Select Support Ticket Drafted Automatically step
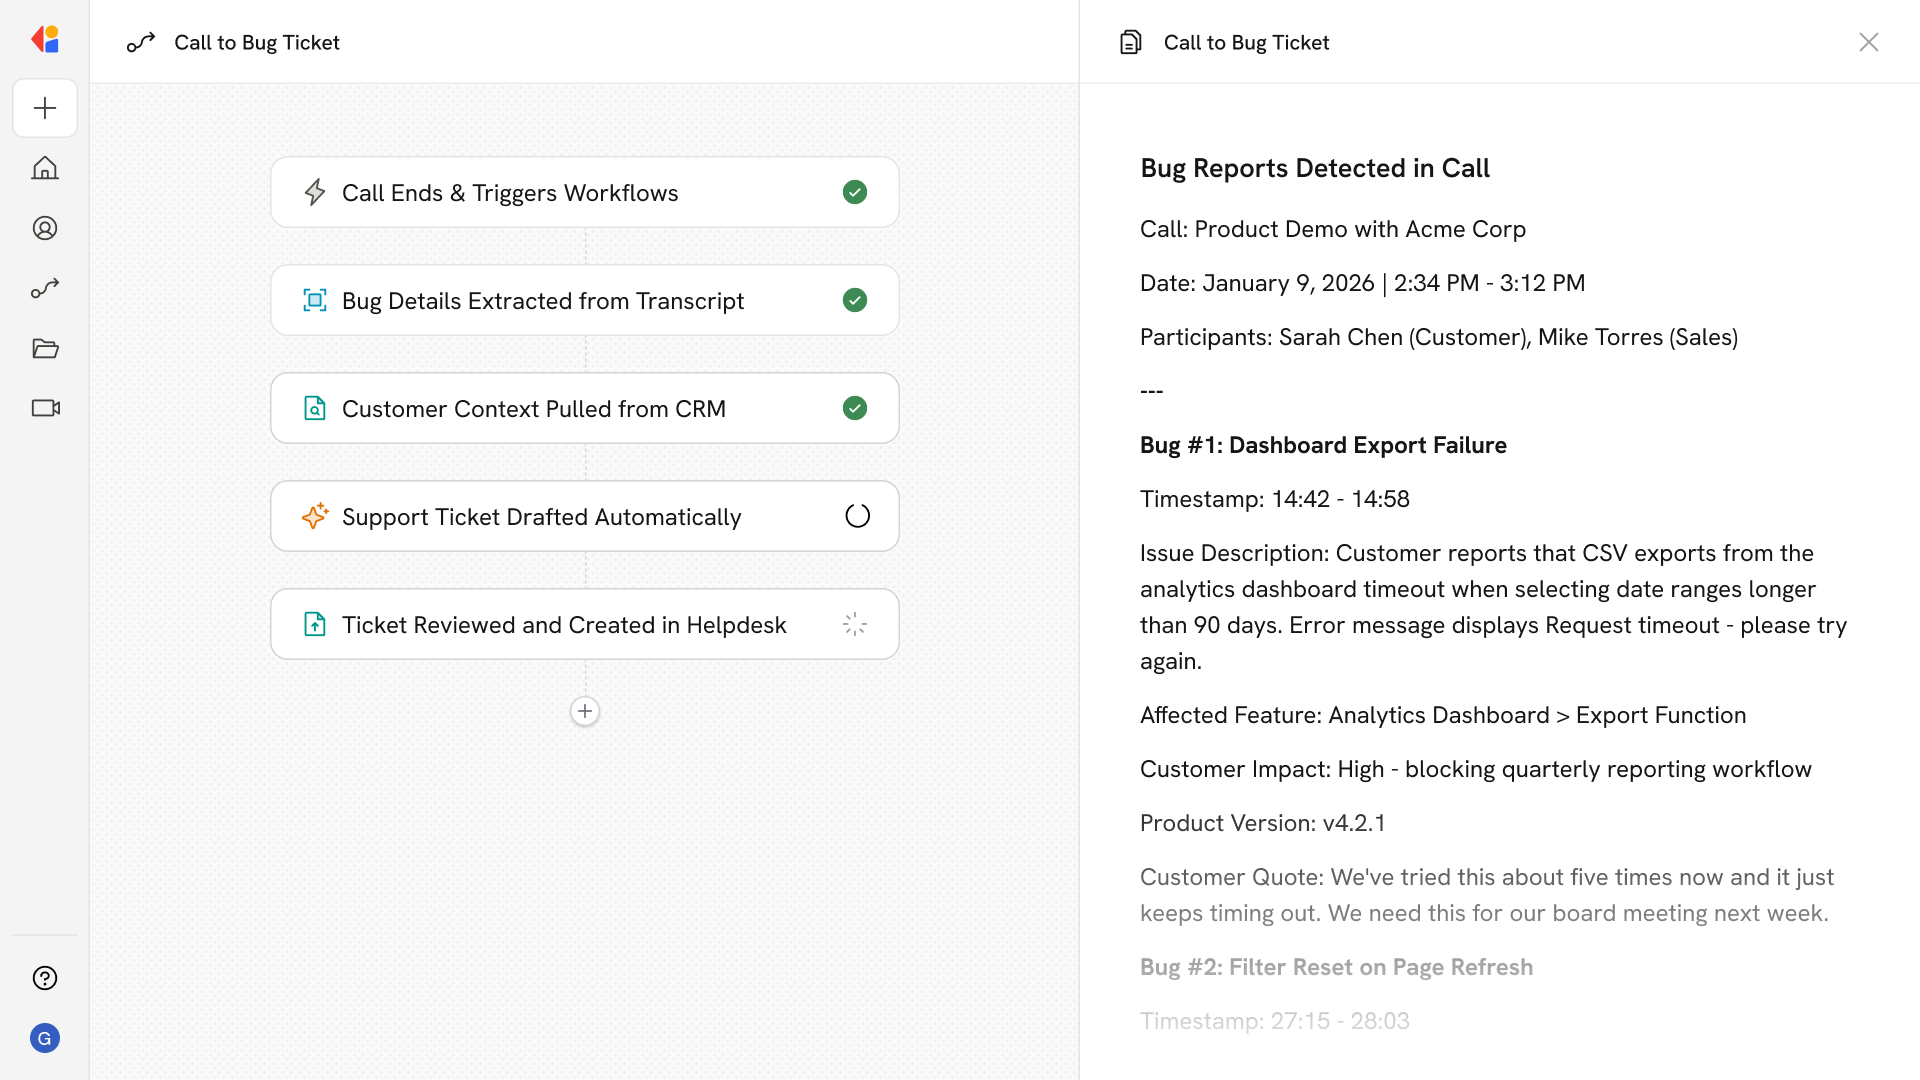This screenshot has width=1920, height=1080. pos(541,517)
